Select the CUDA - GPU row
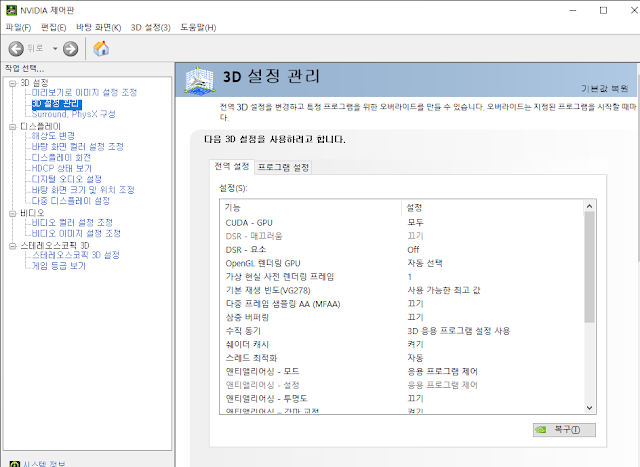The width and height of the screenshot is (640, 467). (x=402, y=223)
